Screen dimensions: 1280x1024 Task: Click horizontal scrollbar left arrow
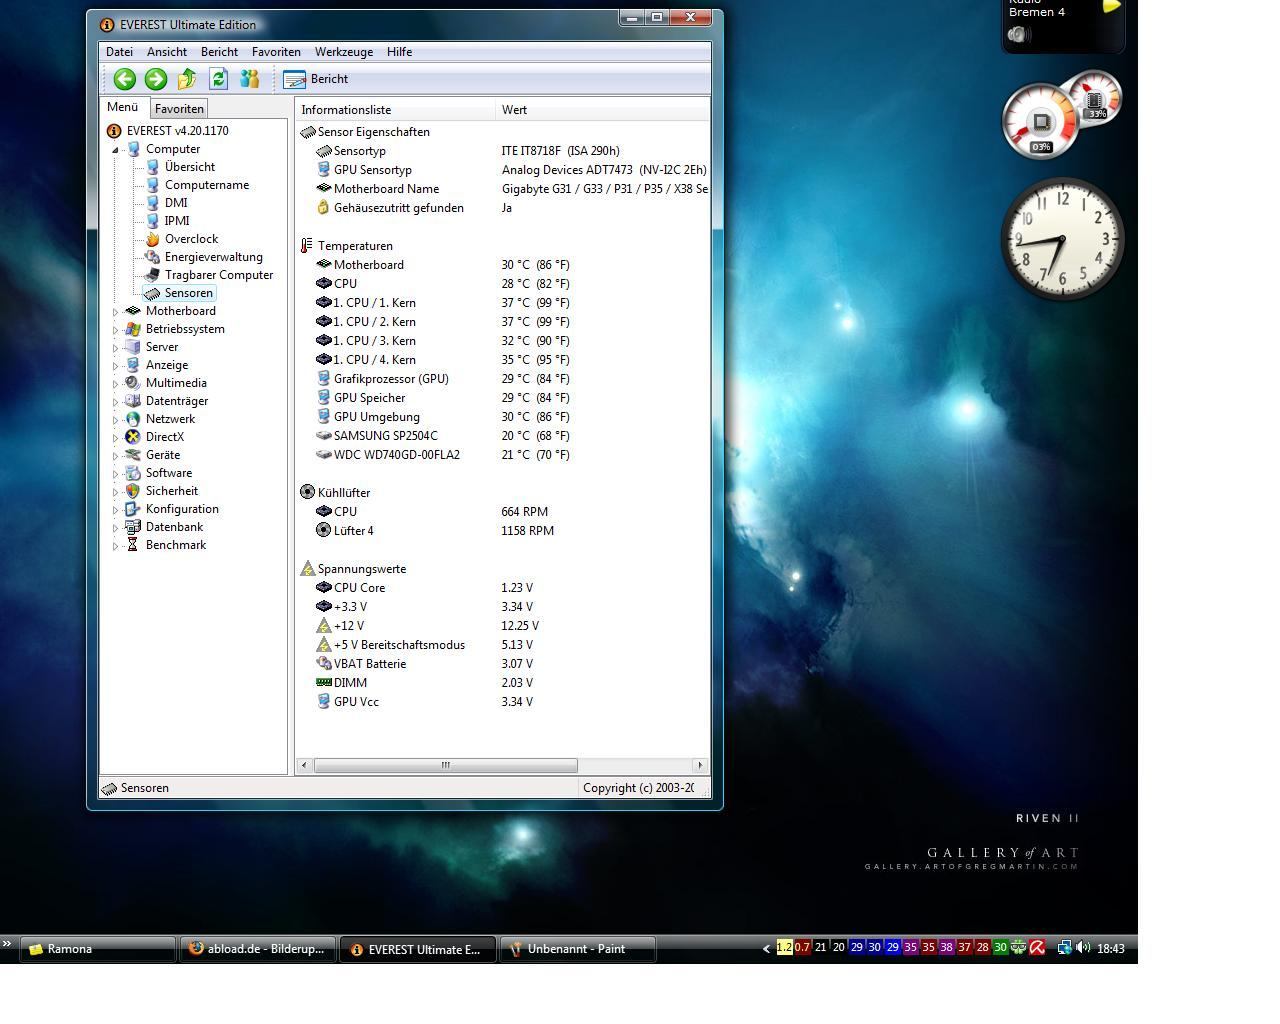click(305, 766)
